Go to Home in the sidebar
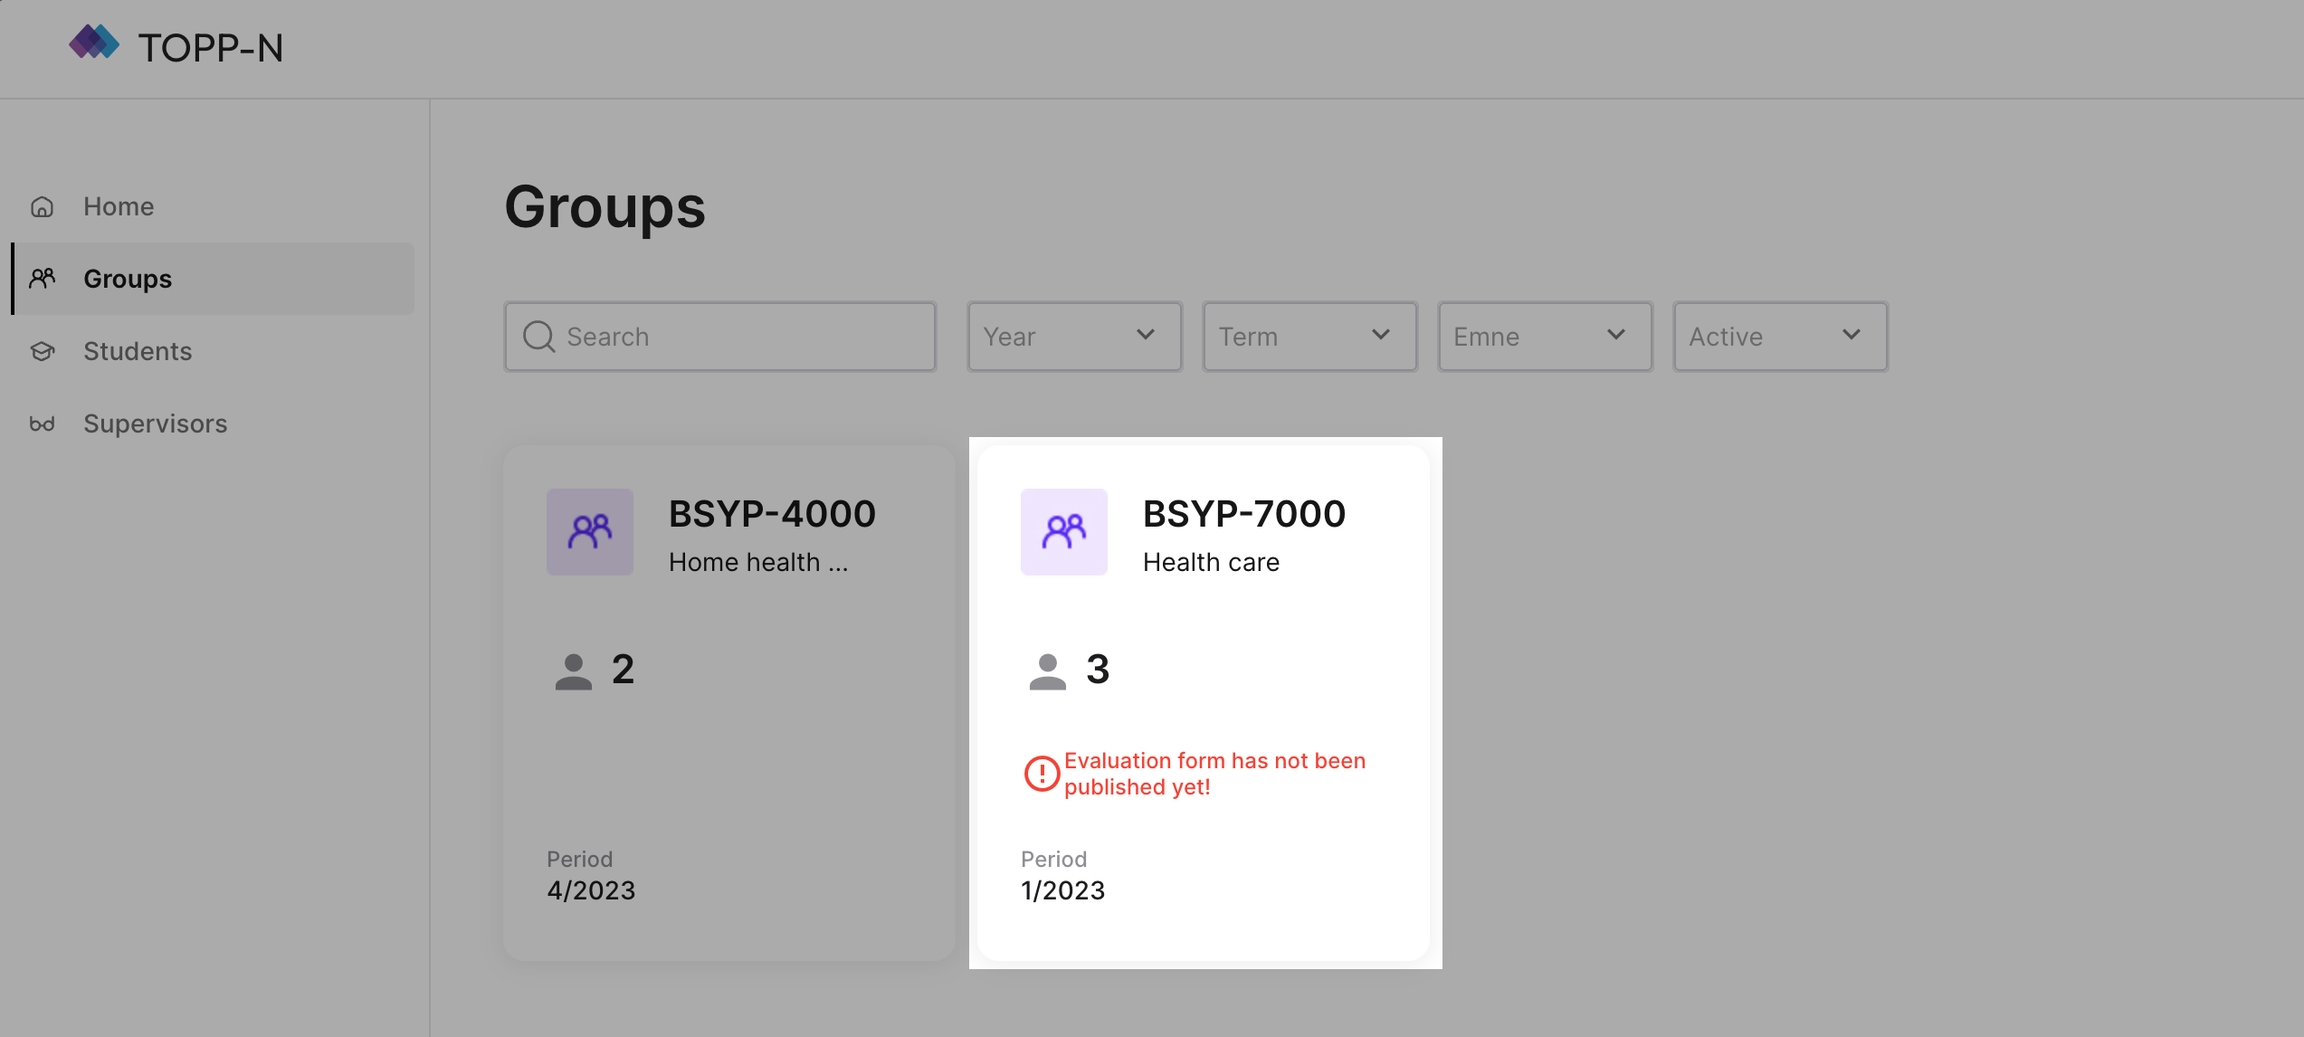The height and width of the screenshot is (1037, 2304). tap(118, 207)
